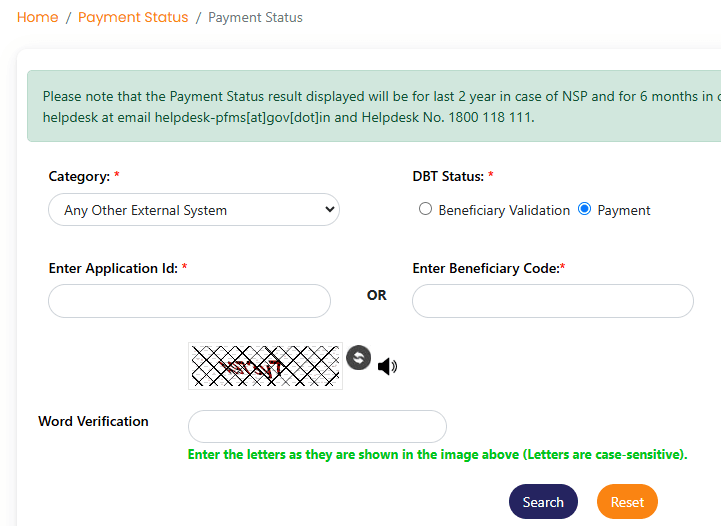Click the orange Reset button
Screen dimensions: 721x526
click(627, 502)
